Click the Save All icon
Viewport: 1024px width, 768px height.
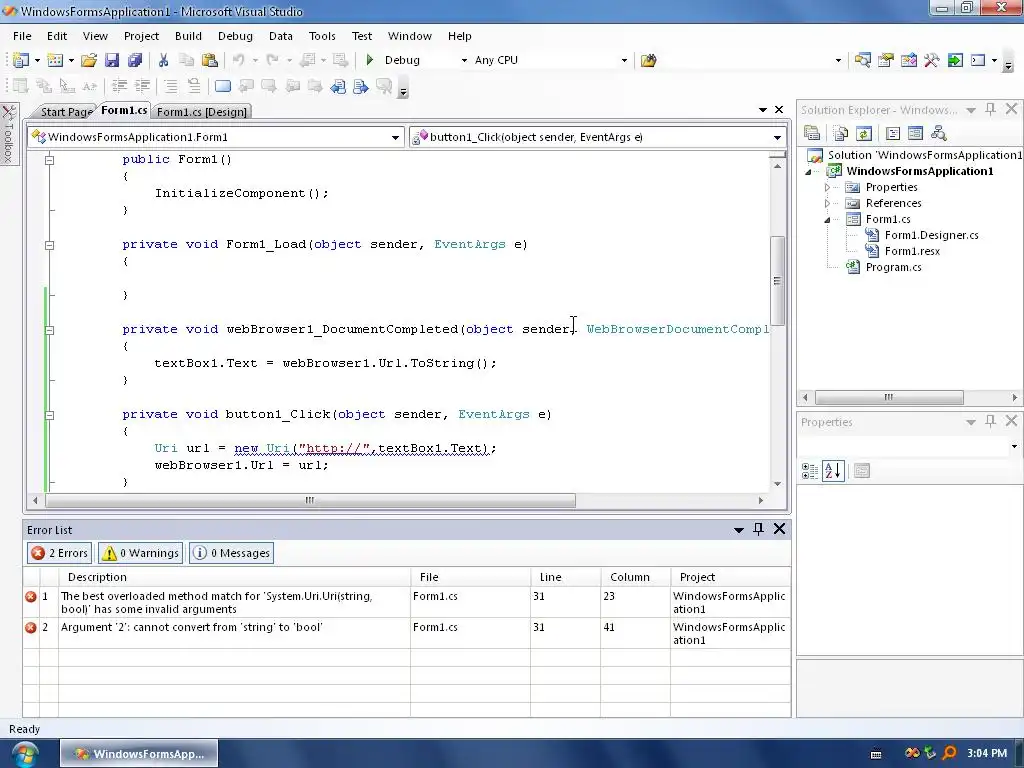[x=135, y=60]
